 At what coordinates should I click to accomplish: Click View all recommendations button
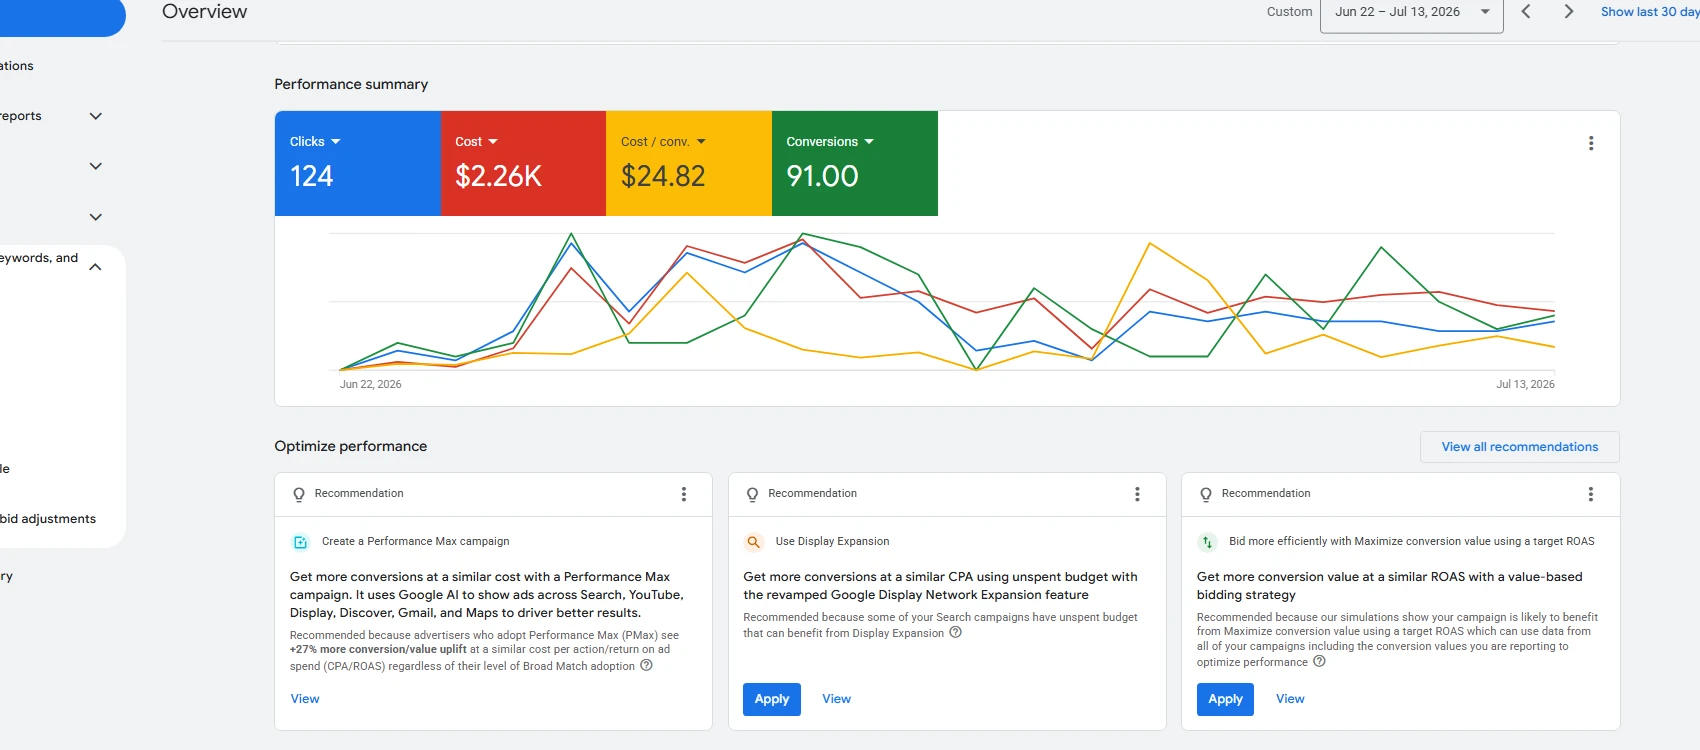coord(1520,447)
